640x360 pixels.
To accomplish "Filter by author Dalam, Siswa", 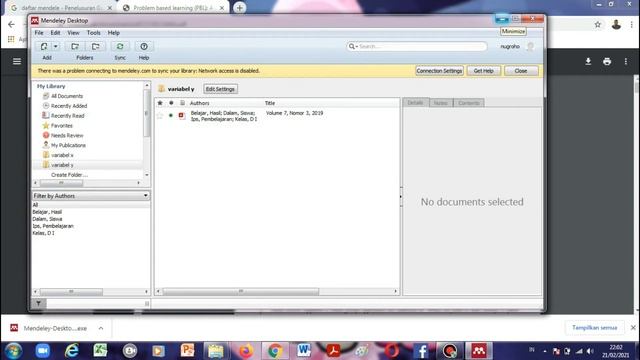I will (47, 219).
